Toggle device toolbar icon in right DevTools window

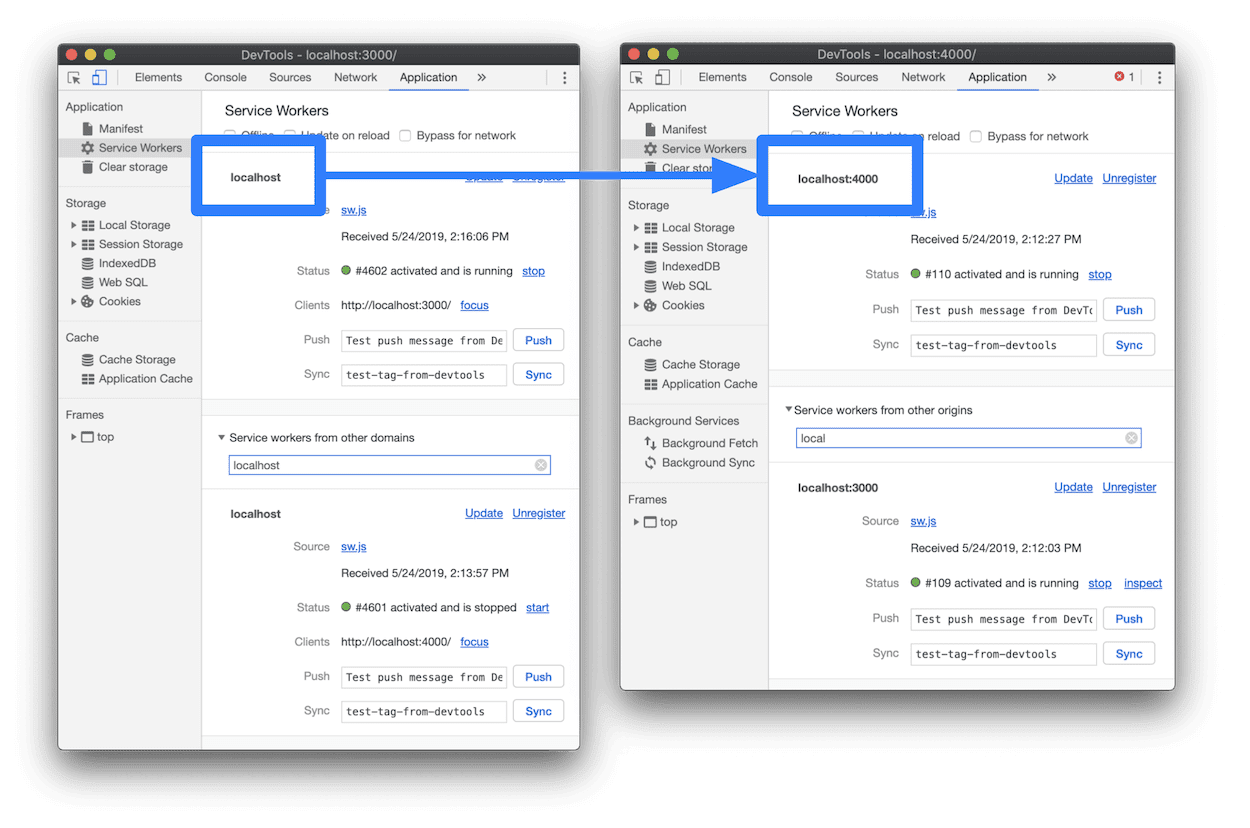[662, 78]
